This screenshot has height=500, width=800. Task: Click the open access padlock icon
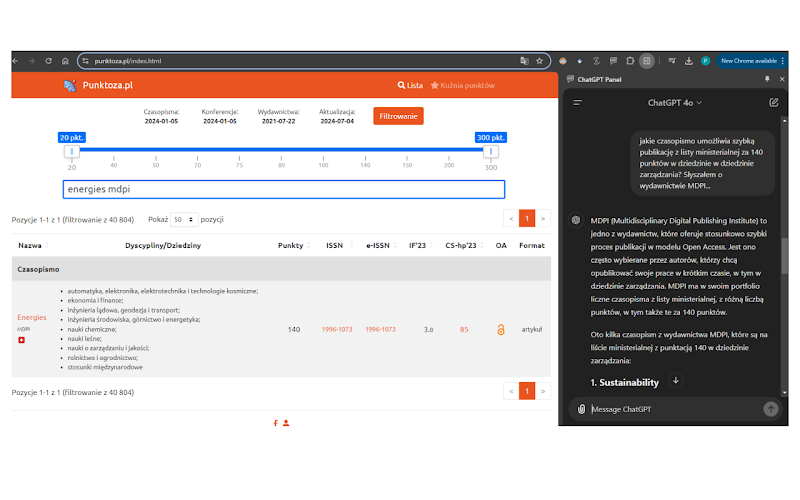[x=501, y=330]
